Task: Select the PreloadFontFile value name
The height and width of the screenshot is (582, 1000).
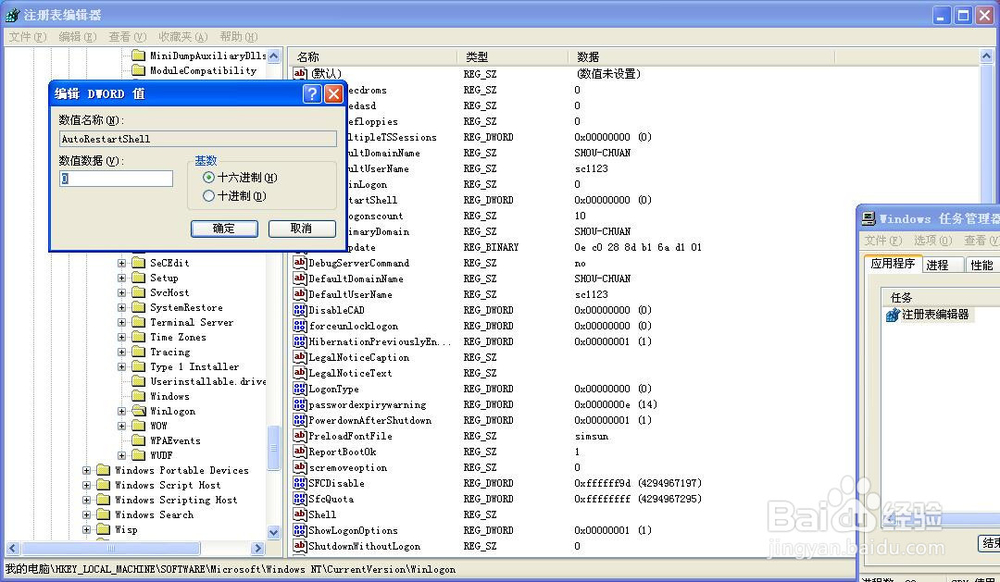Action: (350, 436)
